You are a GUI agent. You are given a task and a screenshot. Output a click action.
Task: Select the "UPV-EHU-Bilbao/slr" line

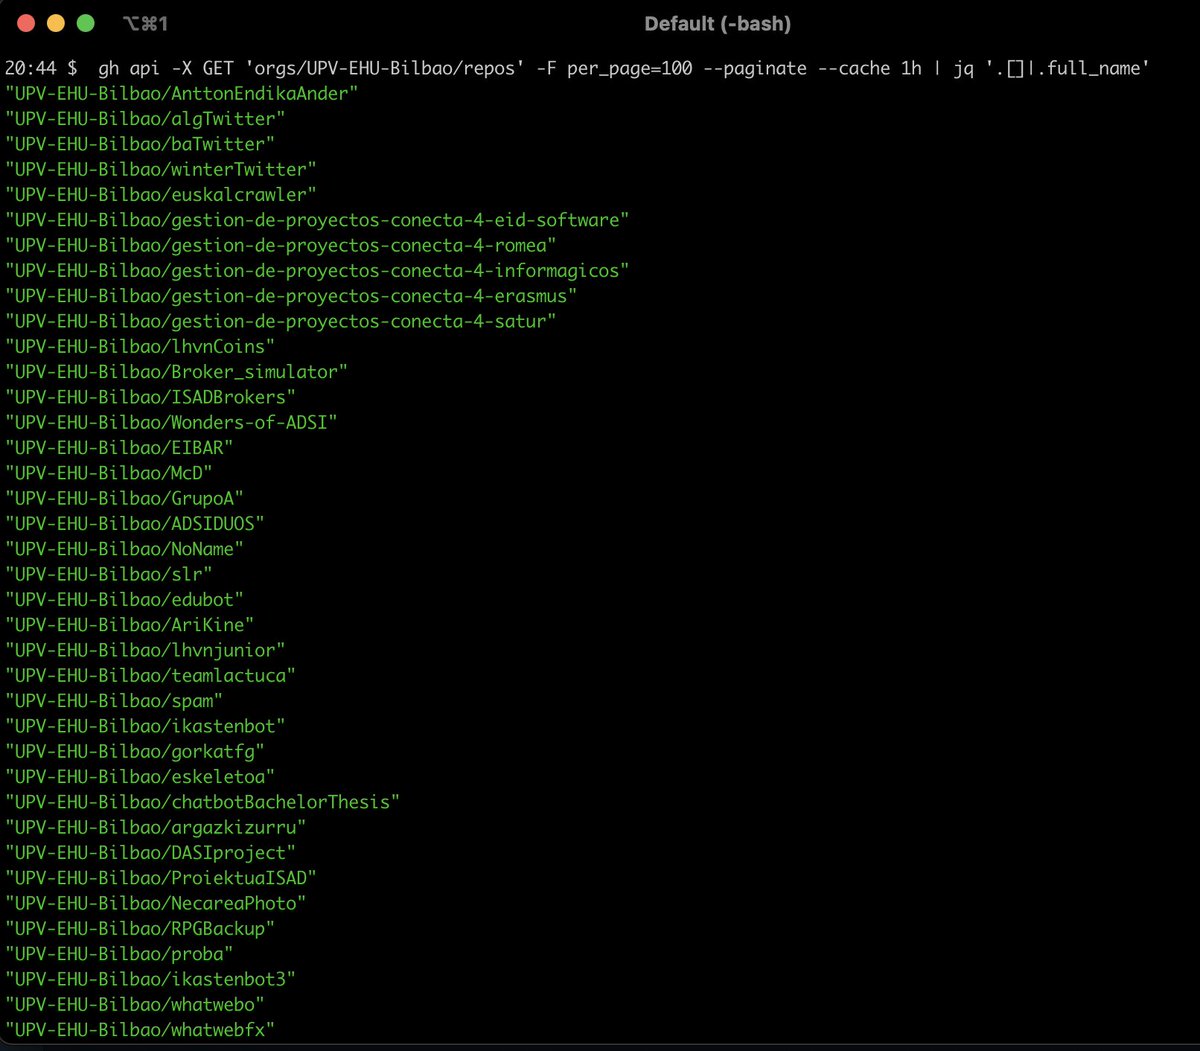[109, 574]
